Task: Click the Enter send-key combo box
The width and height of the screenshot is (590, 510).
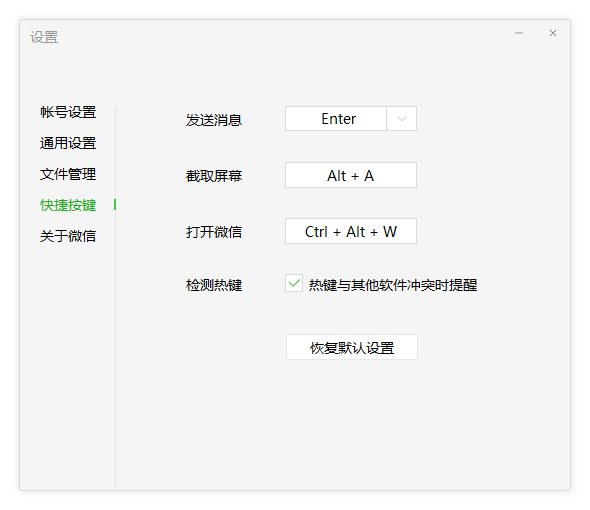Action: click(x=351, y=119)
